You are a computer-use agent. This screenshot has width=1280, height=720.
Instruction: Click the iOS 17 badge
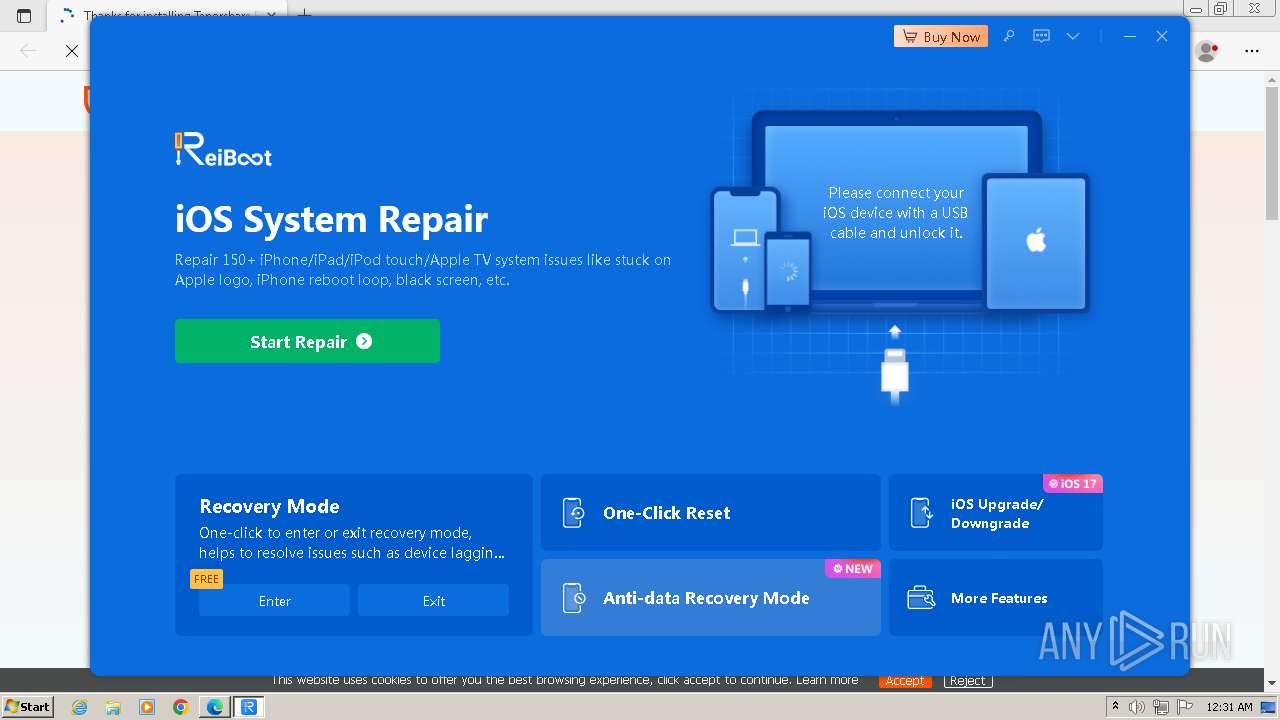pos(1073,483)
